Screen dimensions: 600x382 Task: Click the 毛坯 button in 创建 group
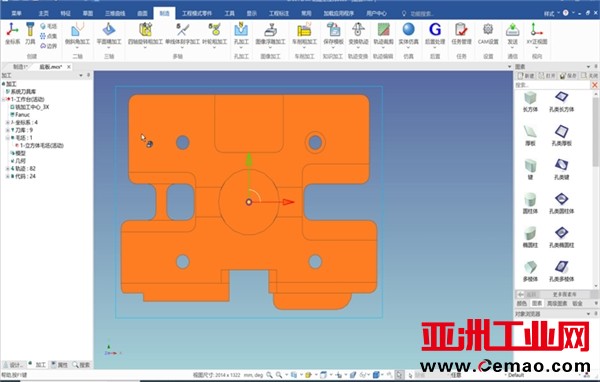pyautogui.click(x=49, y=26)
